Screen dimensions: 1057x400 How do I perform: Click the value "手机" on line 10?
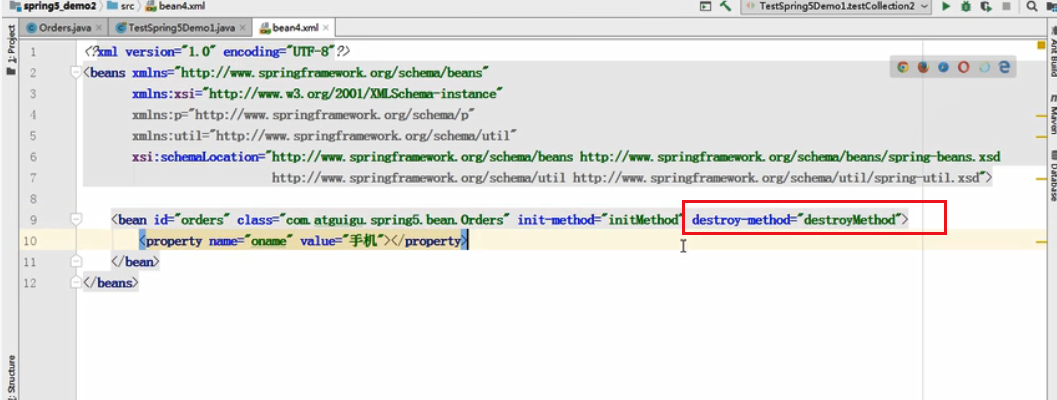pyautogui.click(x=363, y=241)
